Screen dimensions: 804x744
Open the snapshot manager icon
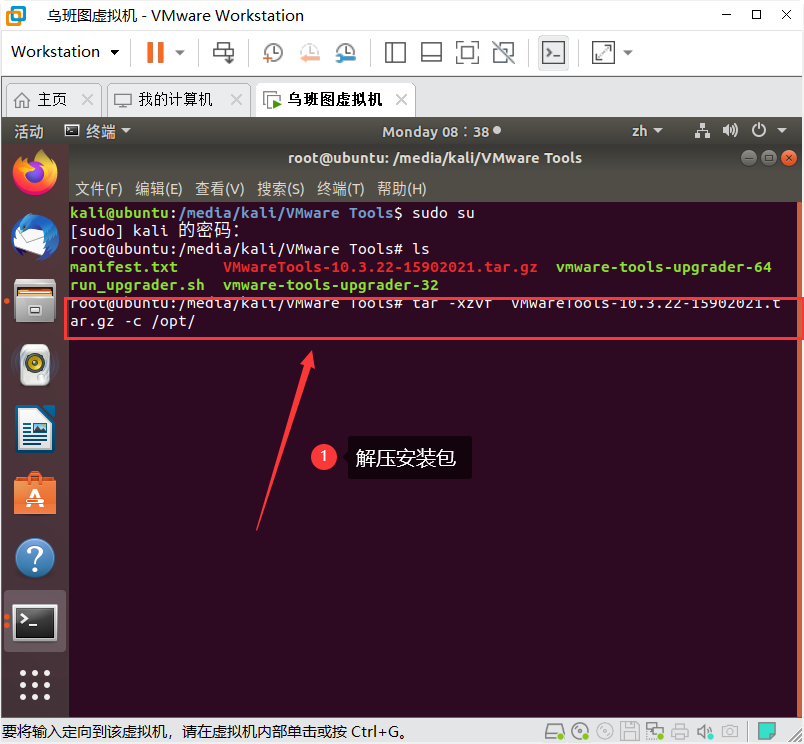pyautogui.click(x=346, y=53)
